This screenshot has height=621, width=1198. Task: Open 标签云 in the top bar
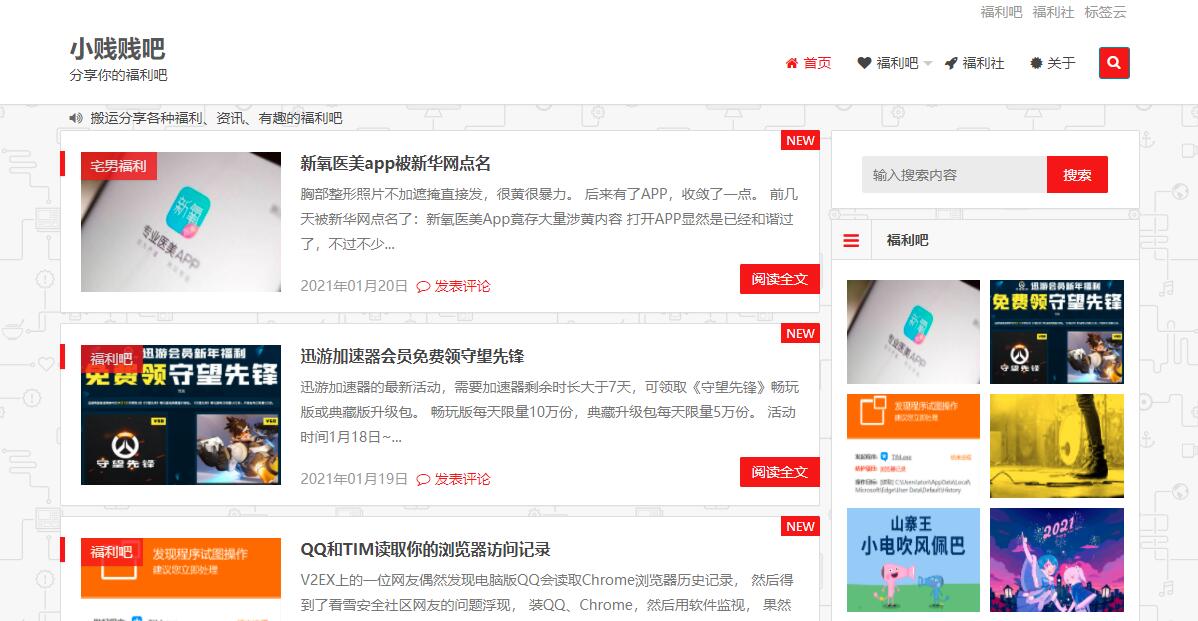(x=1105, y=12)
